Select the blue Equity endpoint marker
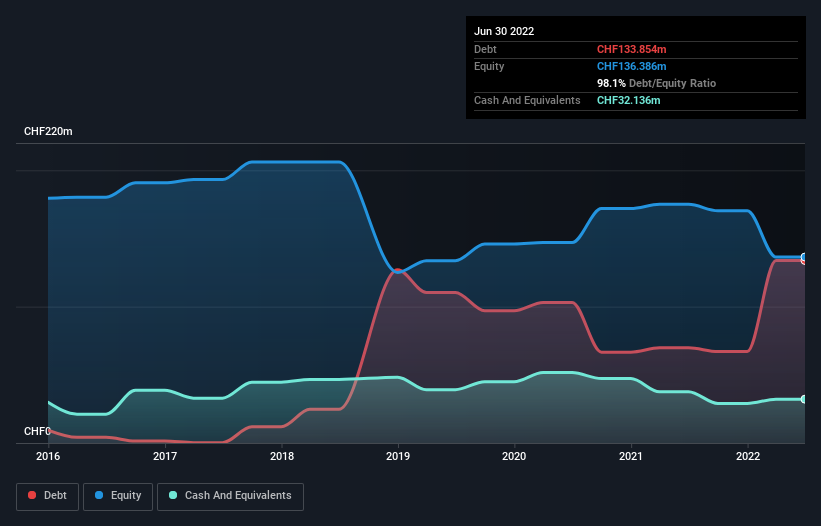 pos(804,257)
